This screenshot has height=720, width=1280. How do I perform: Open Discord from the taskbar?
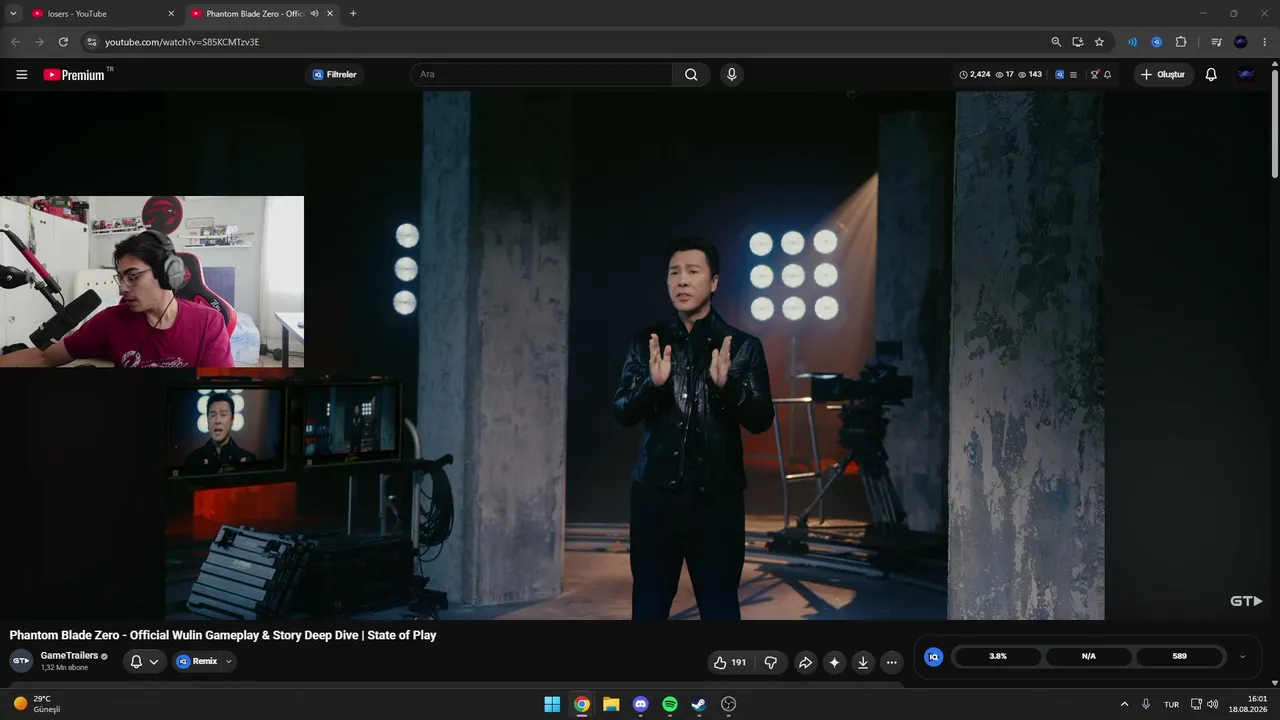[x=641, y=704]
